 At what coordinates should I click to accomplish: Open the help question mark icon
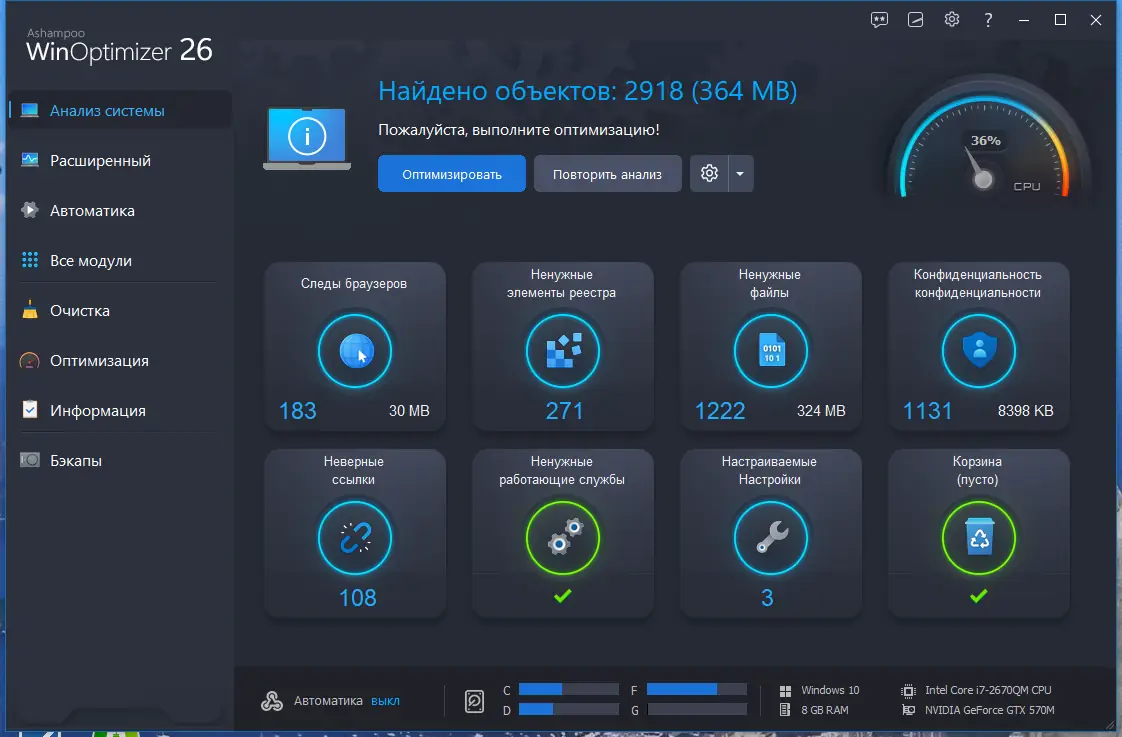[987, 19]
